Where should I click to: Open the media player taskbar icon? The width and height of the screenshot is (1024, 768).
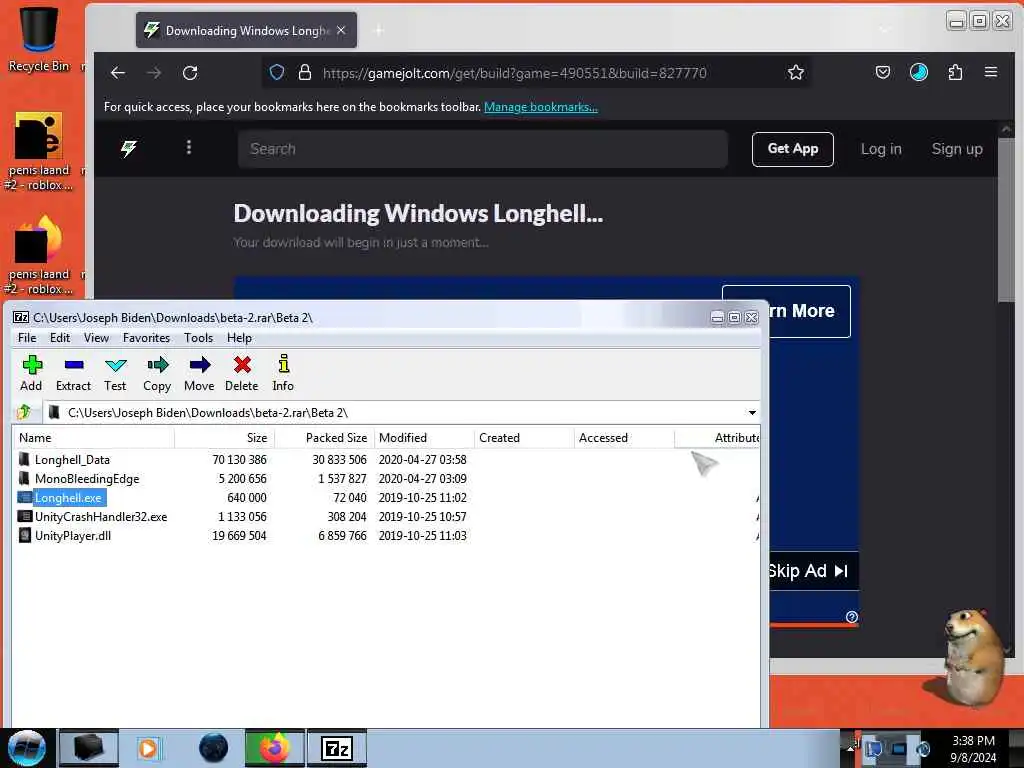click(x=149, y=748)
